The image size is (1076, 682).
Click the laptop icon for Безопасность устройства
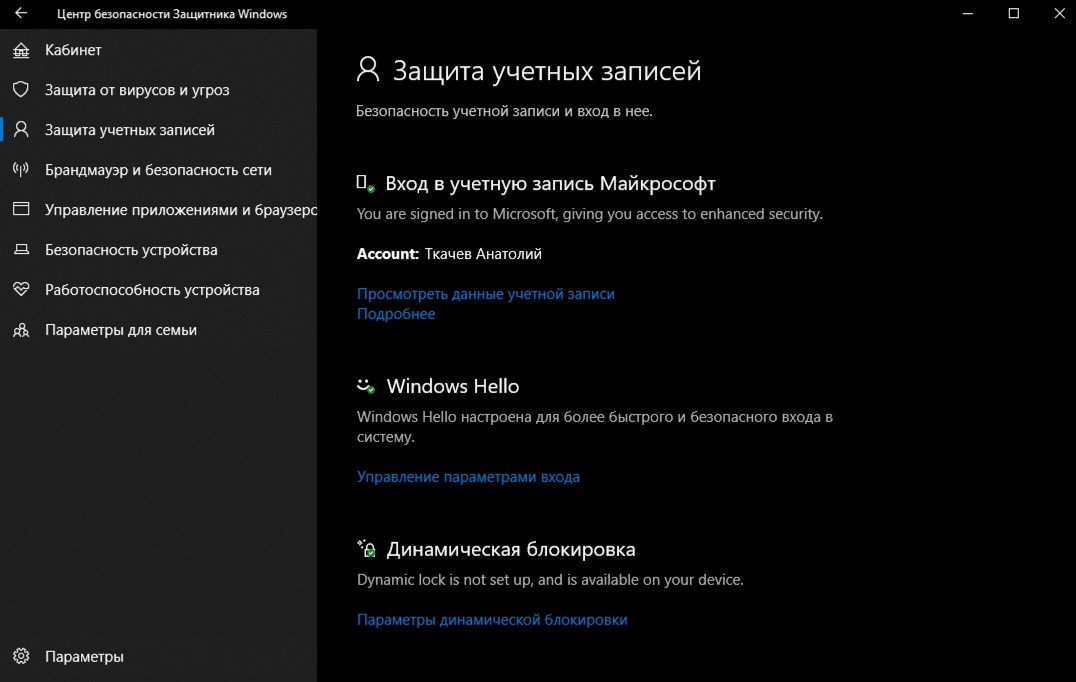coord(21,249)
